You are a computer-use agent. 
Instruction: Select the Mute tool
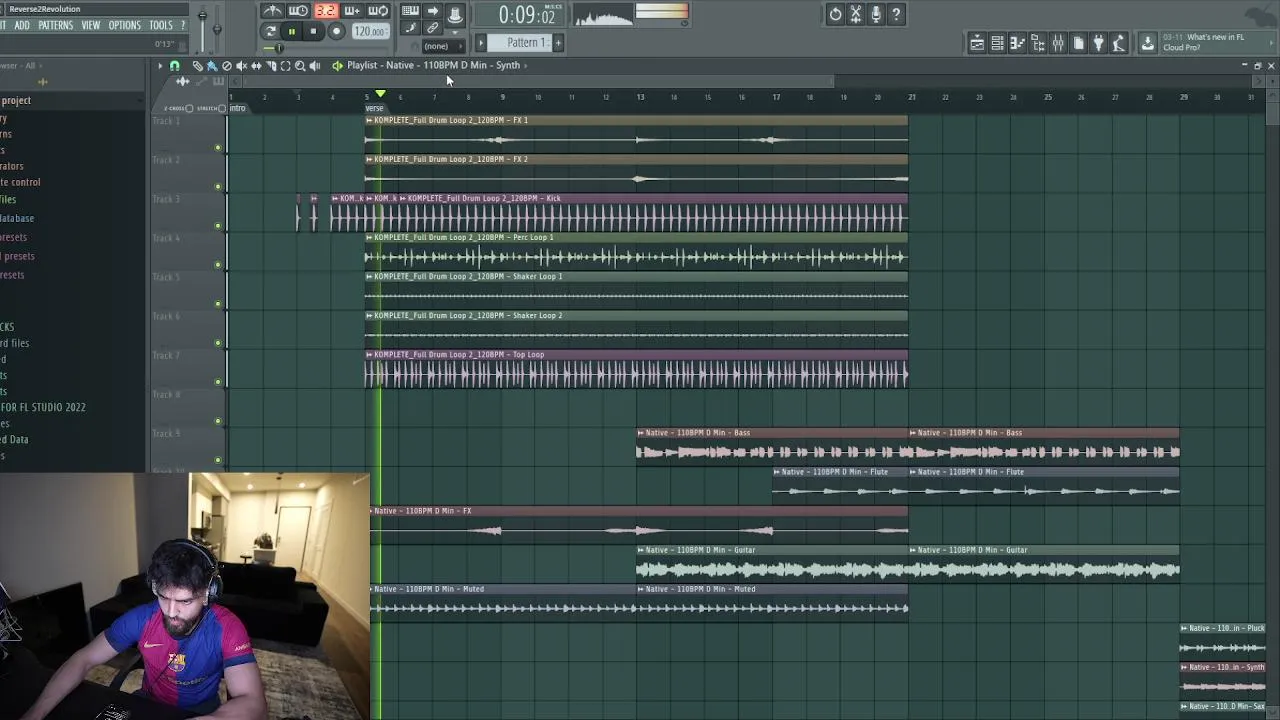(241, 65)
